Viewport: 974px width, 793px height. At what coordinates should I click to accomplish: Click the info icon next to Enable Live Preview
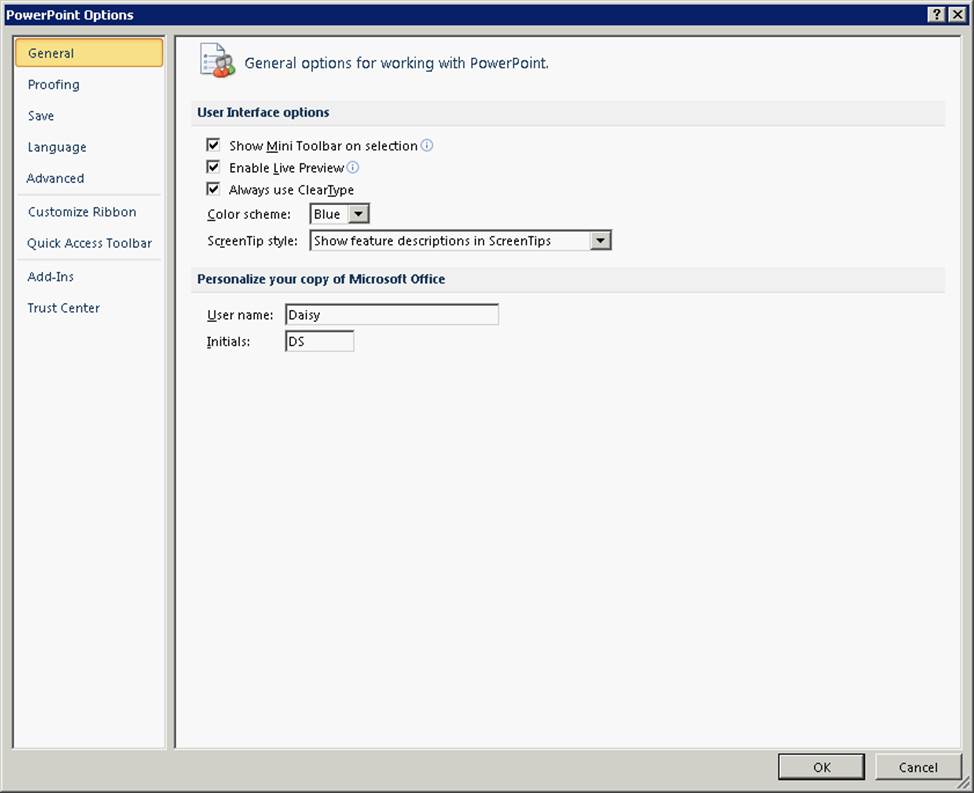(352, 167)
